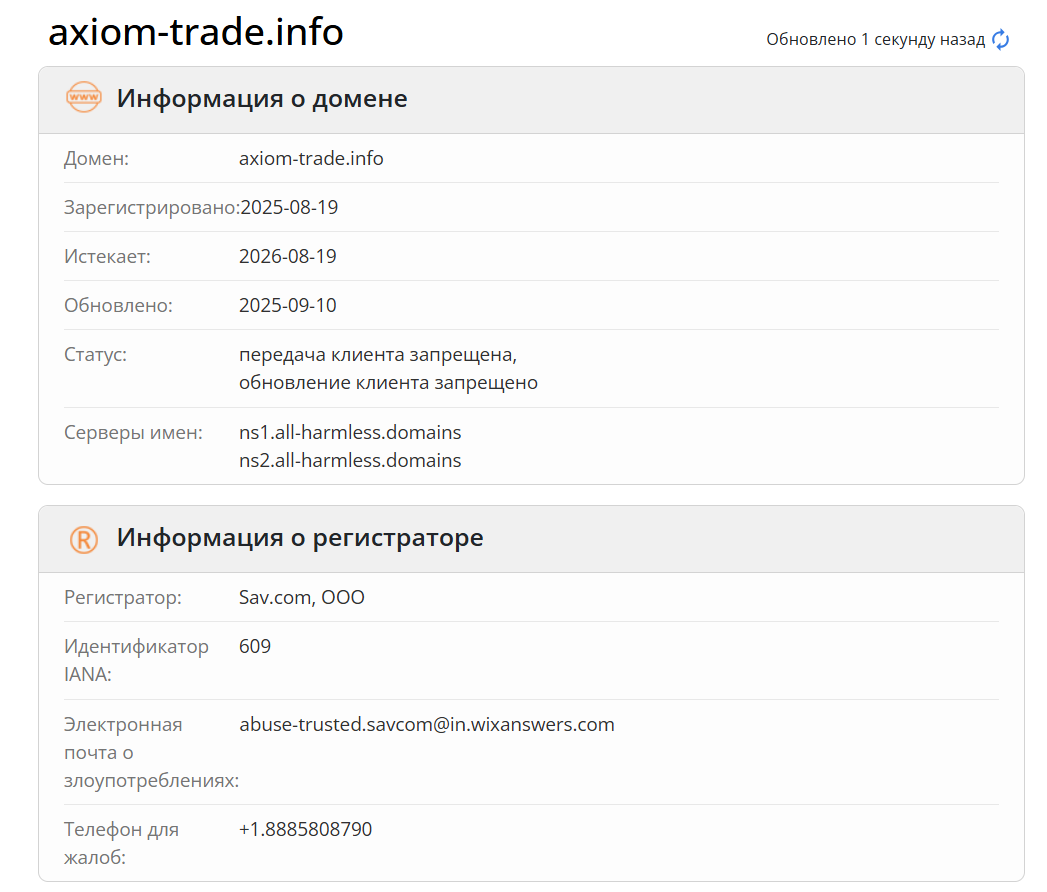Click name server ns2.all-harmless.domains
Screen dimensions: 1047x892
350,461
